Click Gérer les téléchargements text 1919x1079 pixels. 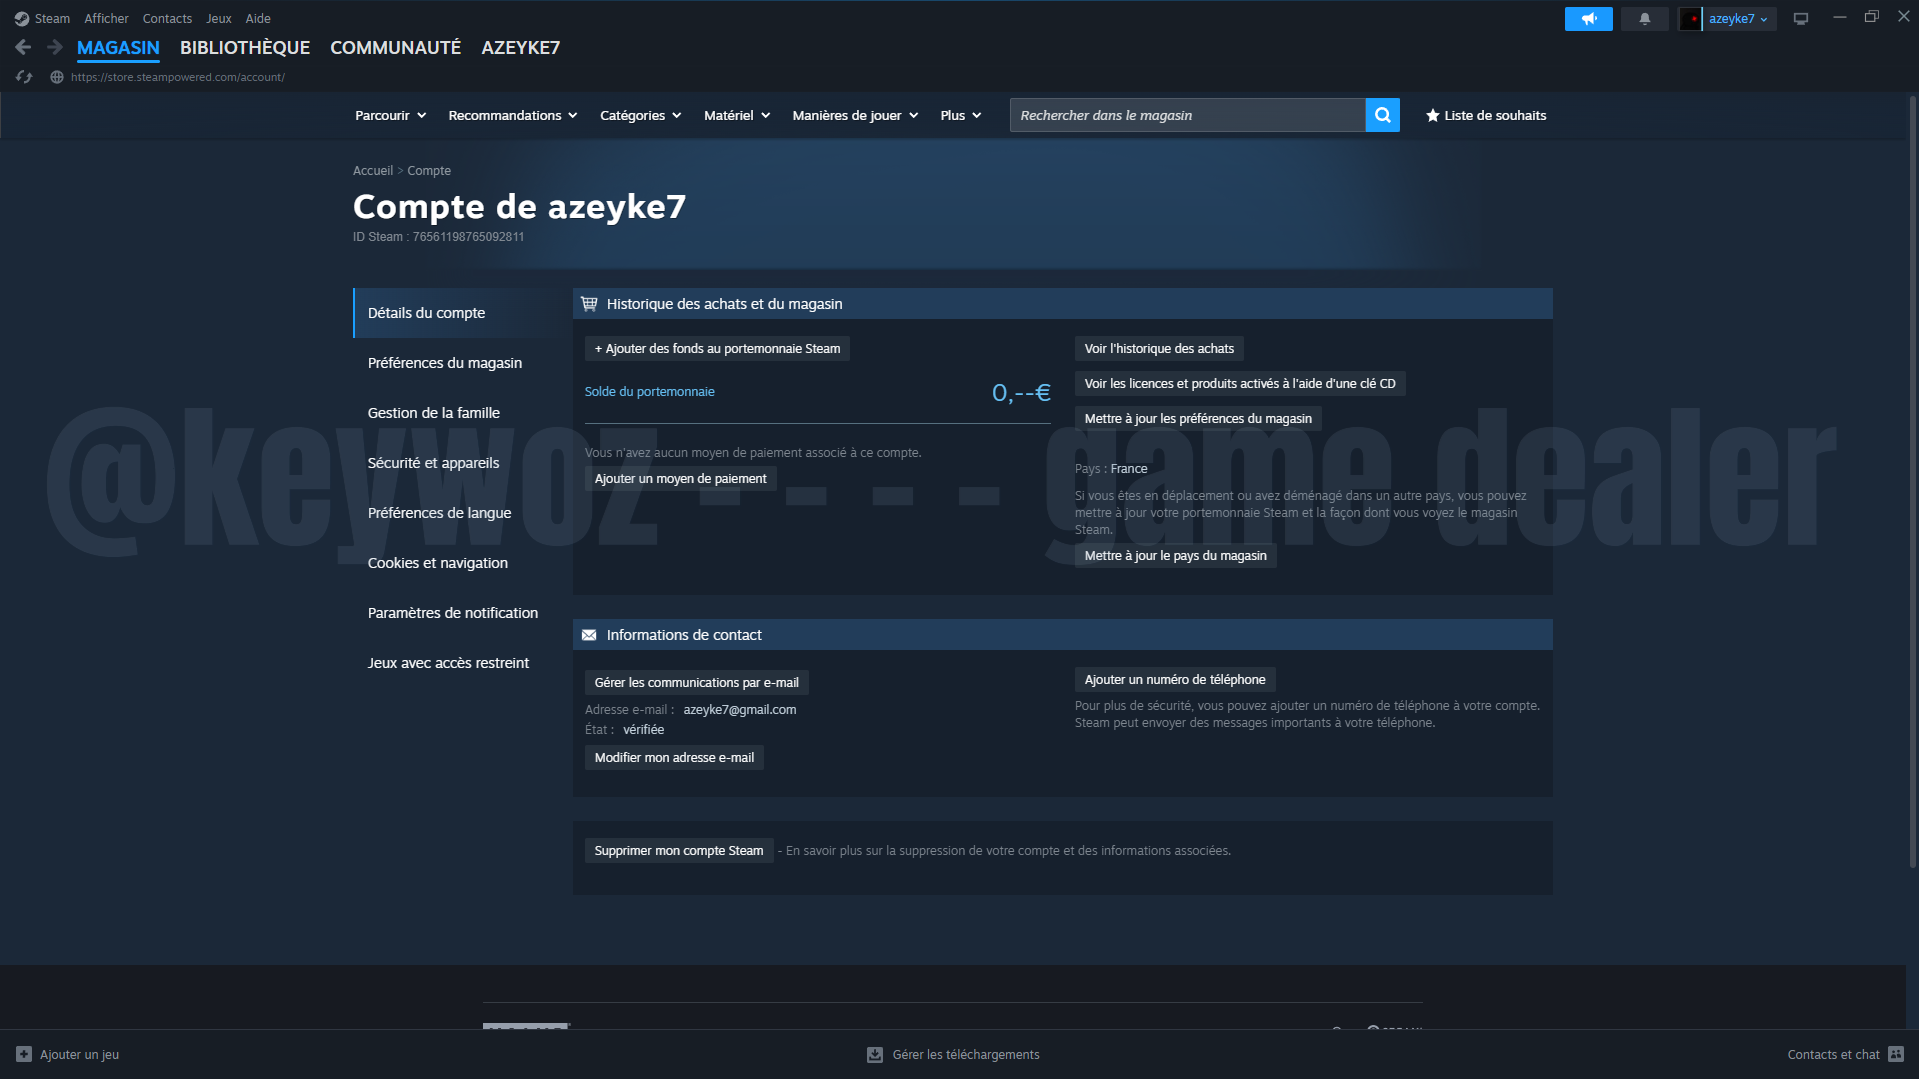tap(966, 1055)
